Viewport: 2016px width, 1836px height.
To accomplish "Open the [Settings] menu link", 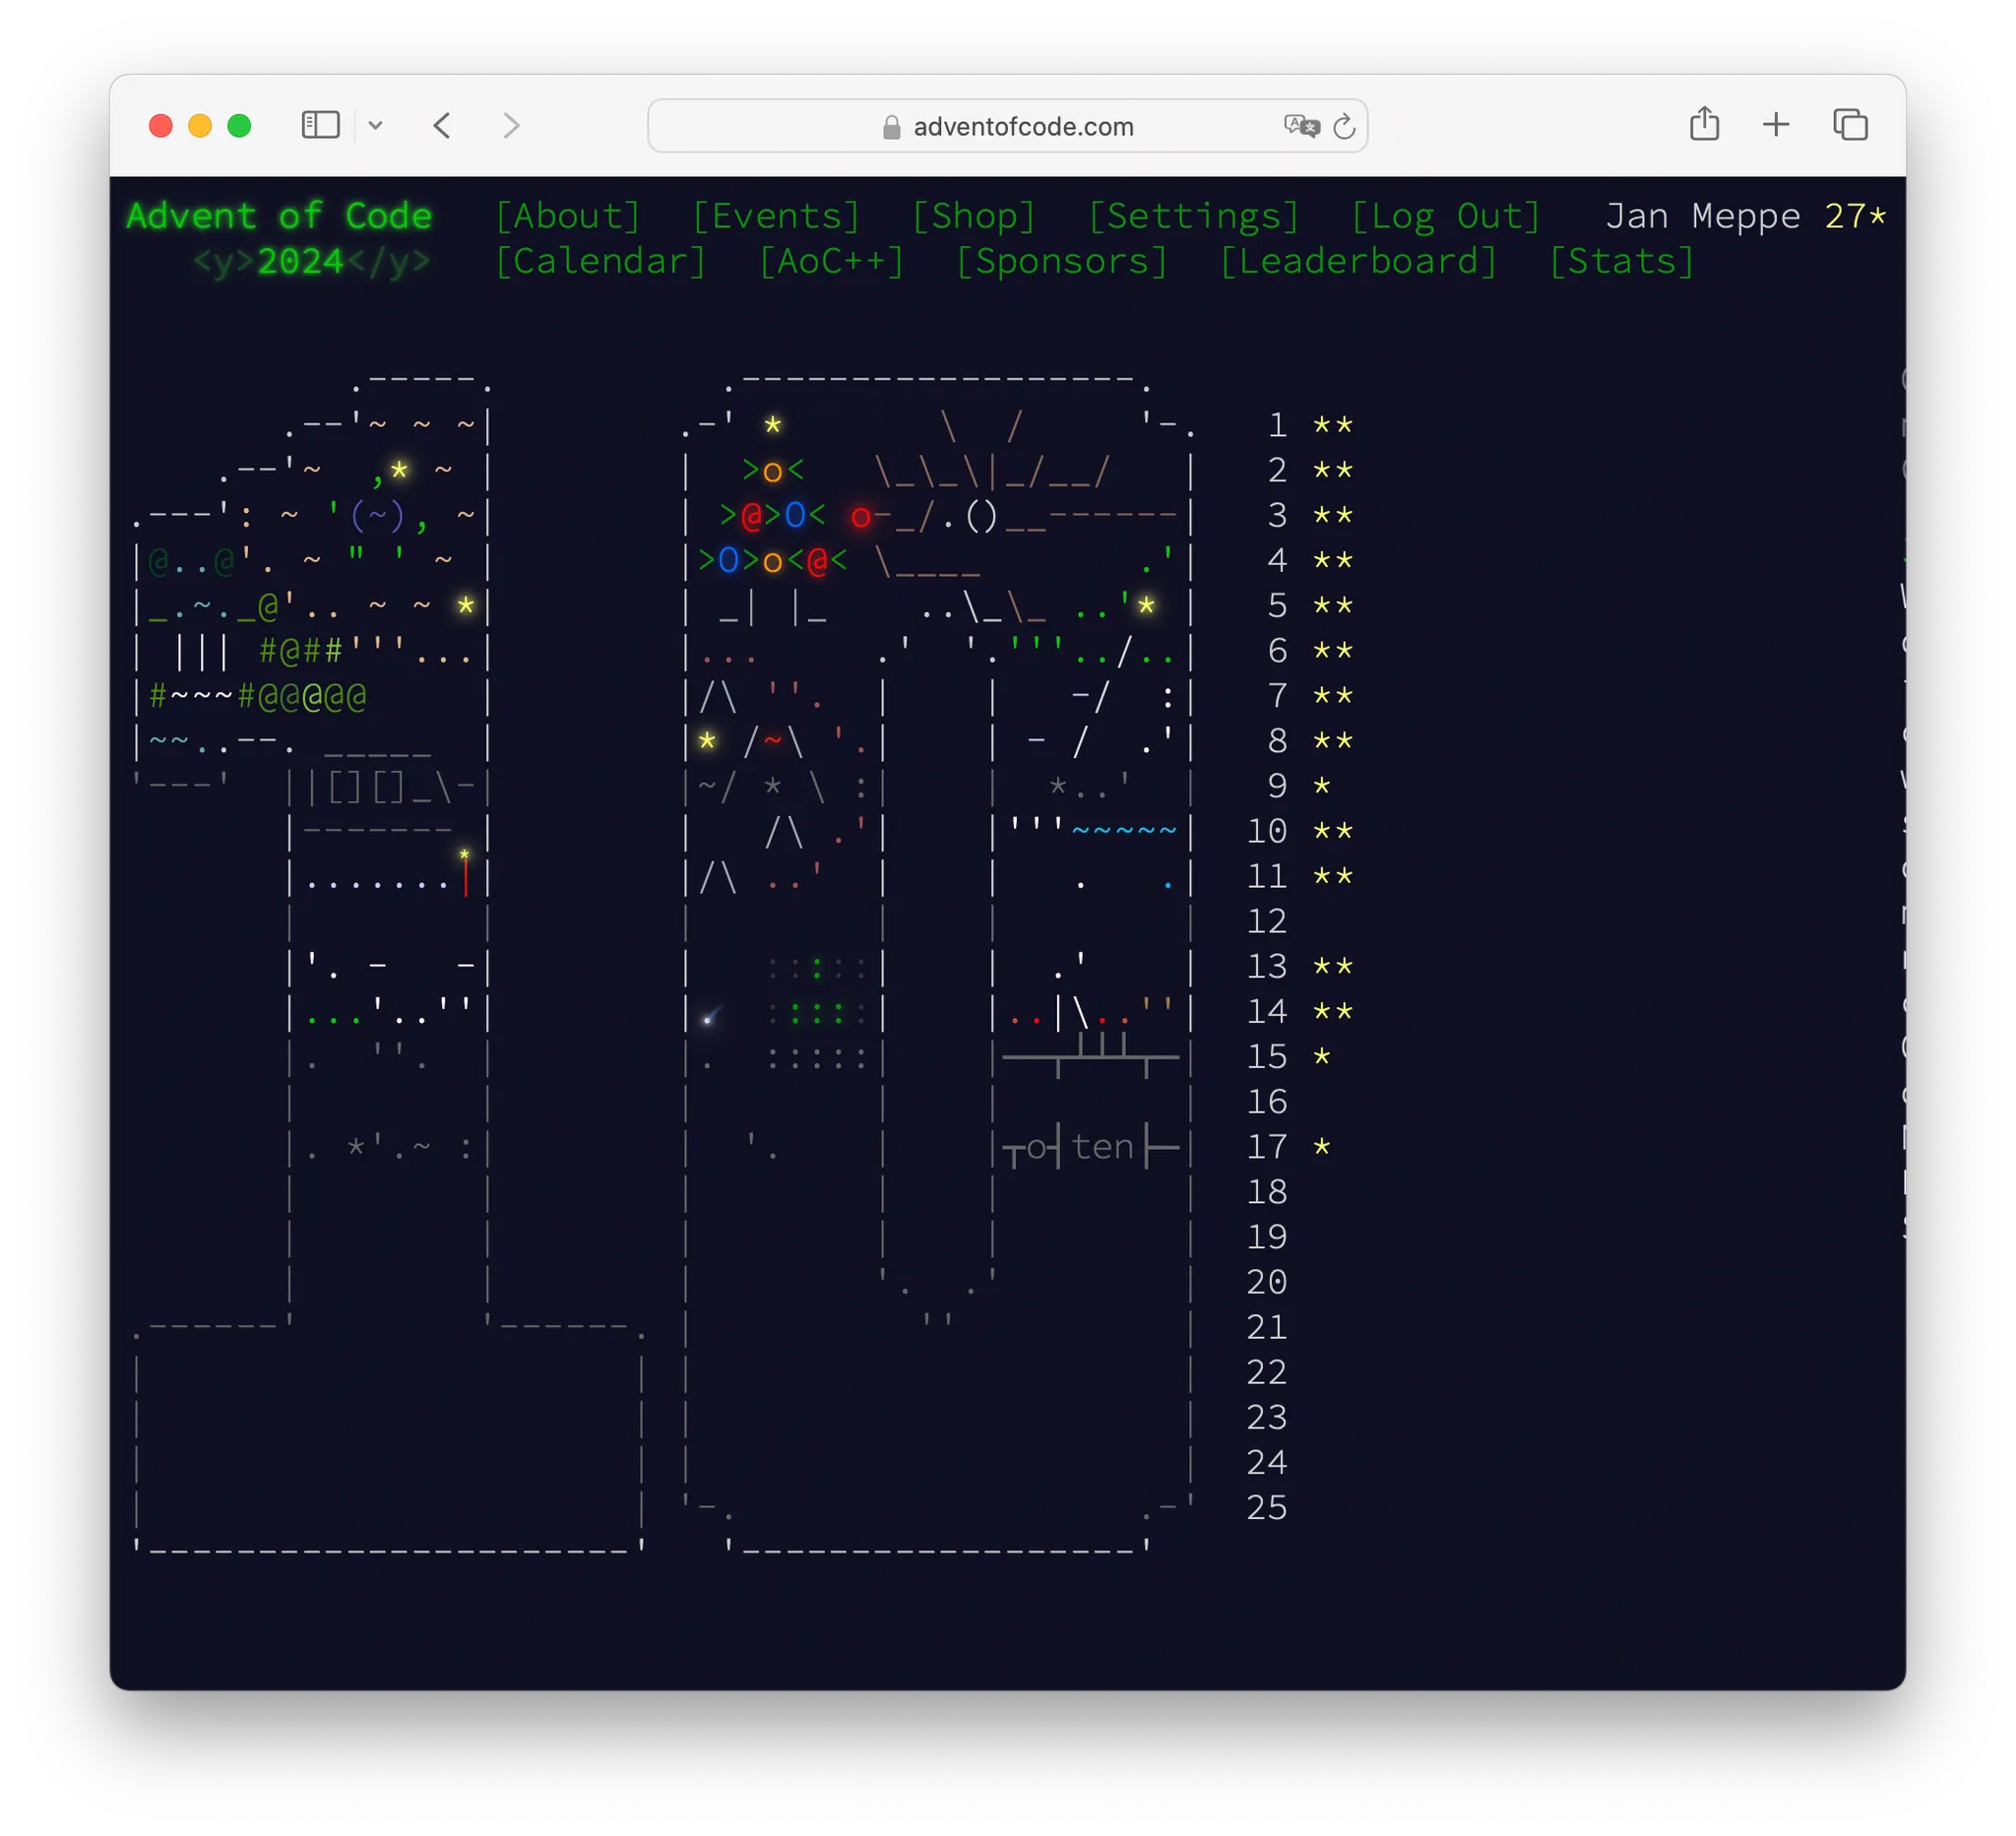I will [1193, 216].
